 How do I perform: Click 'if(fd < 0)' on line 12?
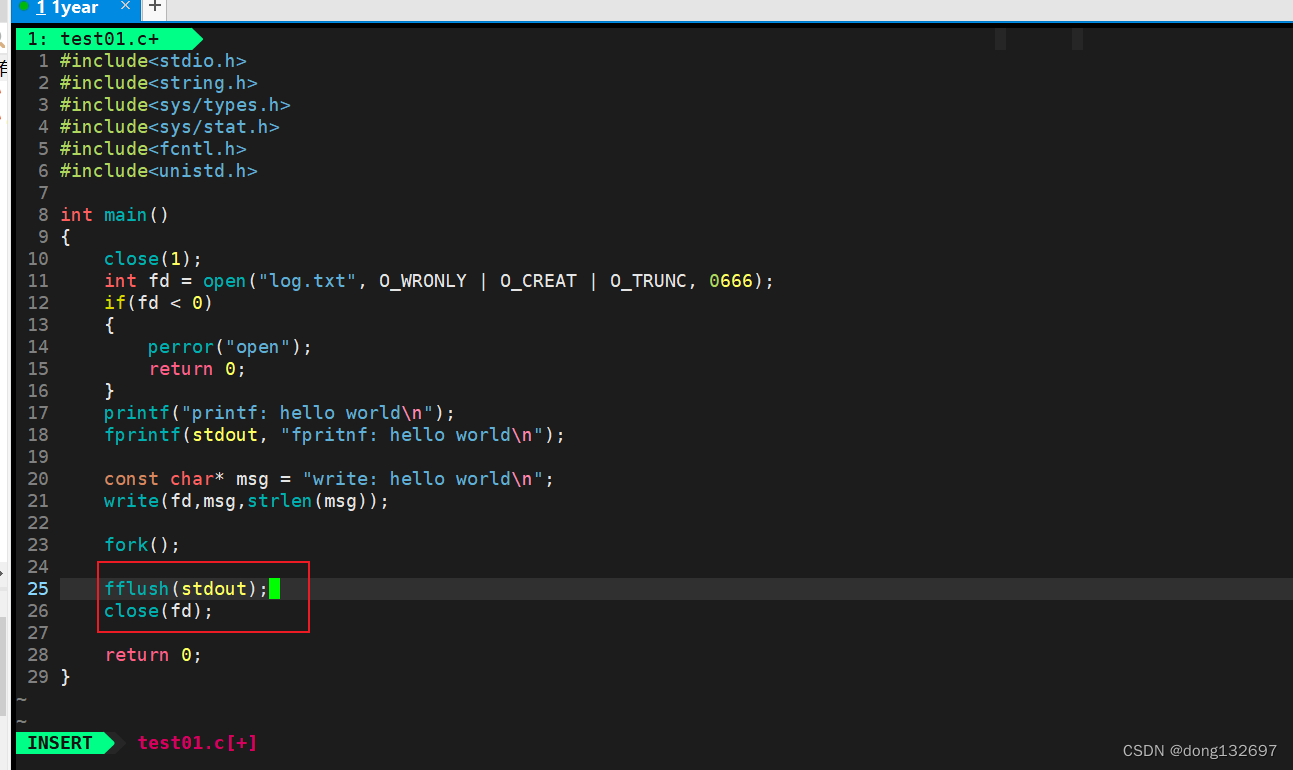click(x=159, y=303)
